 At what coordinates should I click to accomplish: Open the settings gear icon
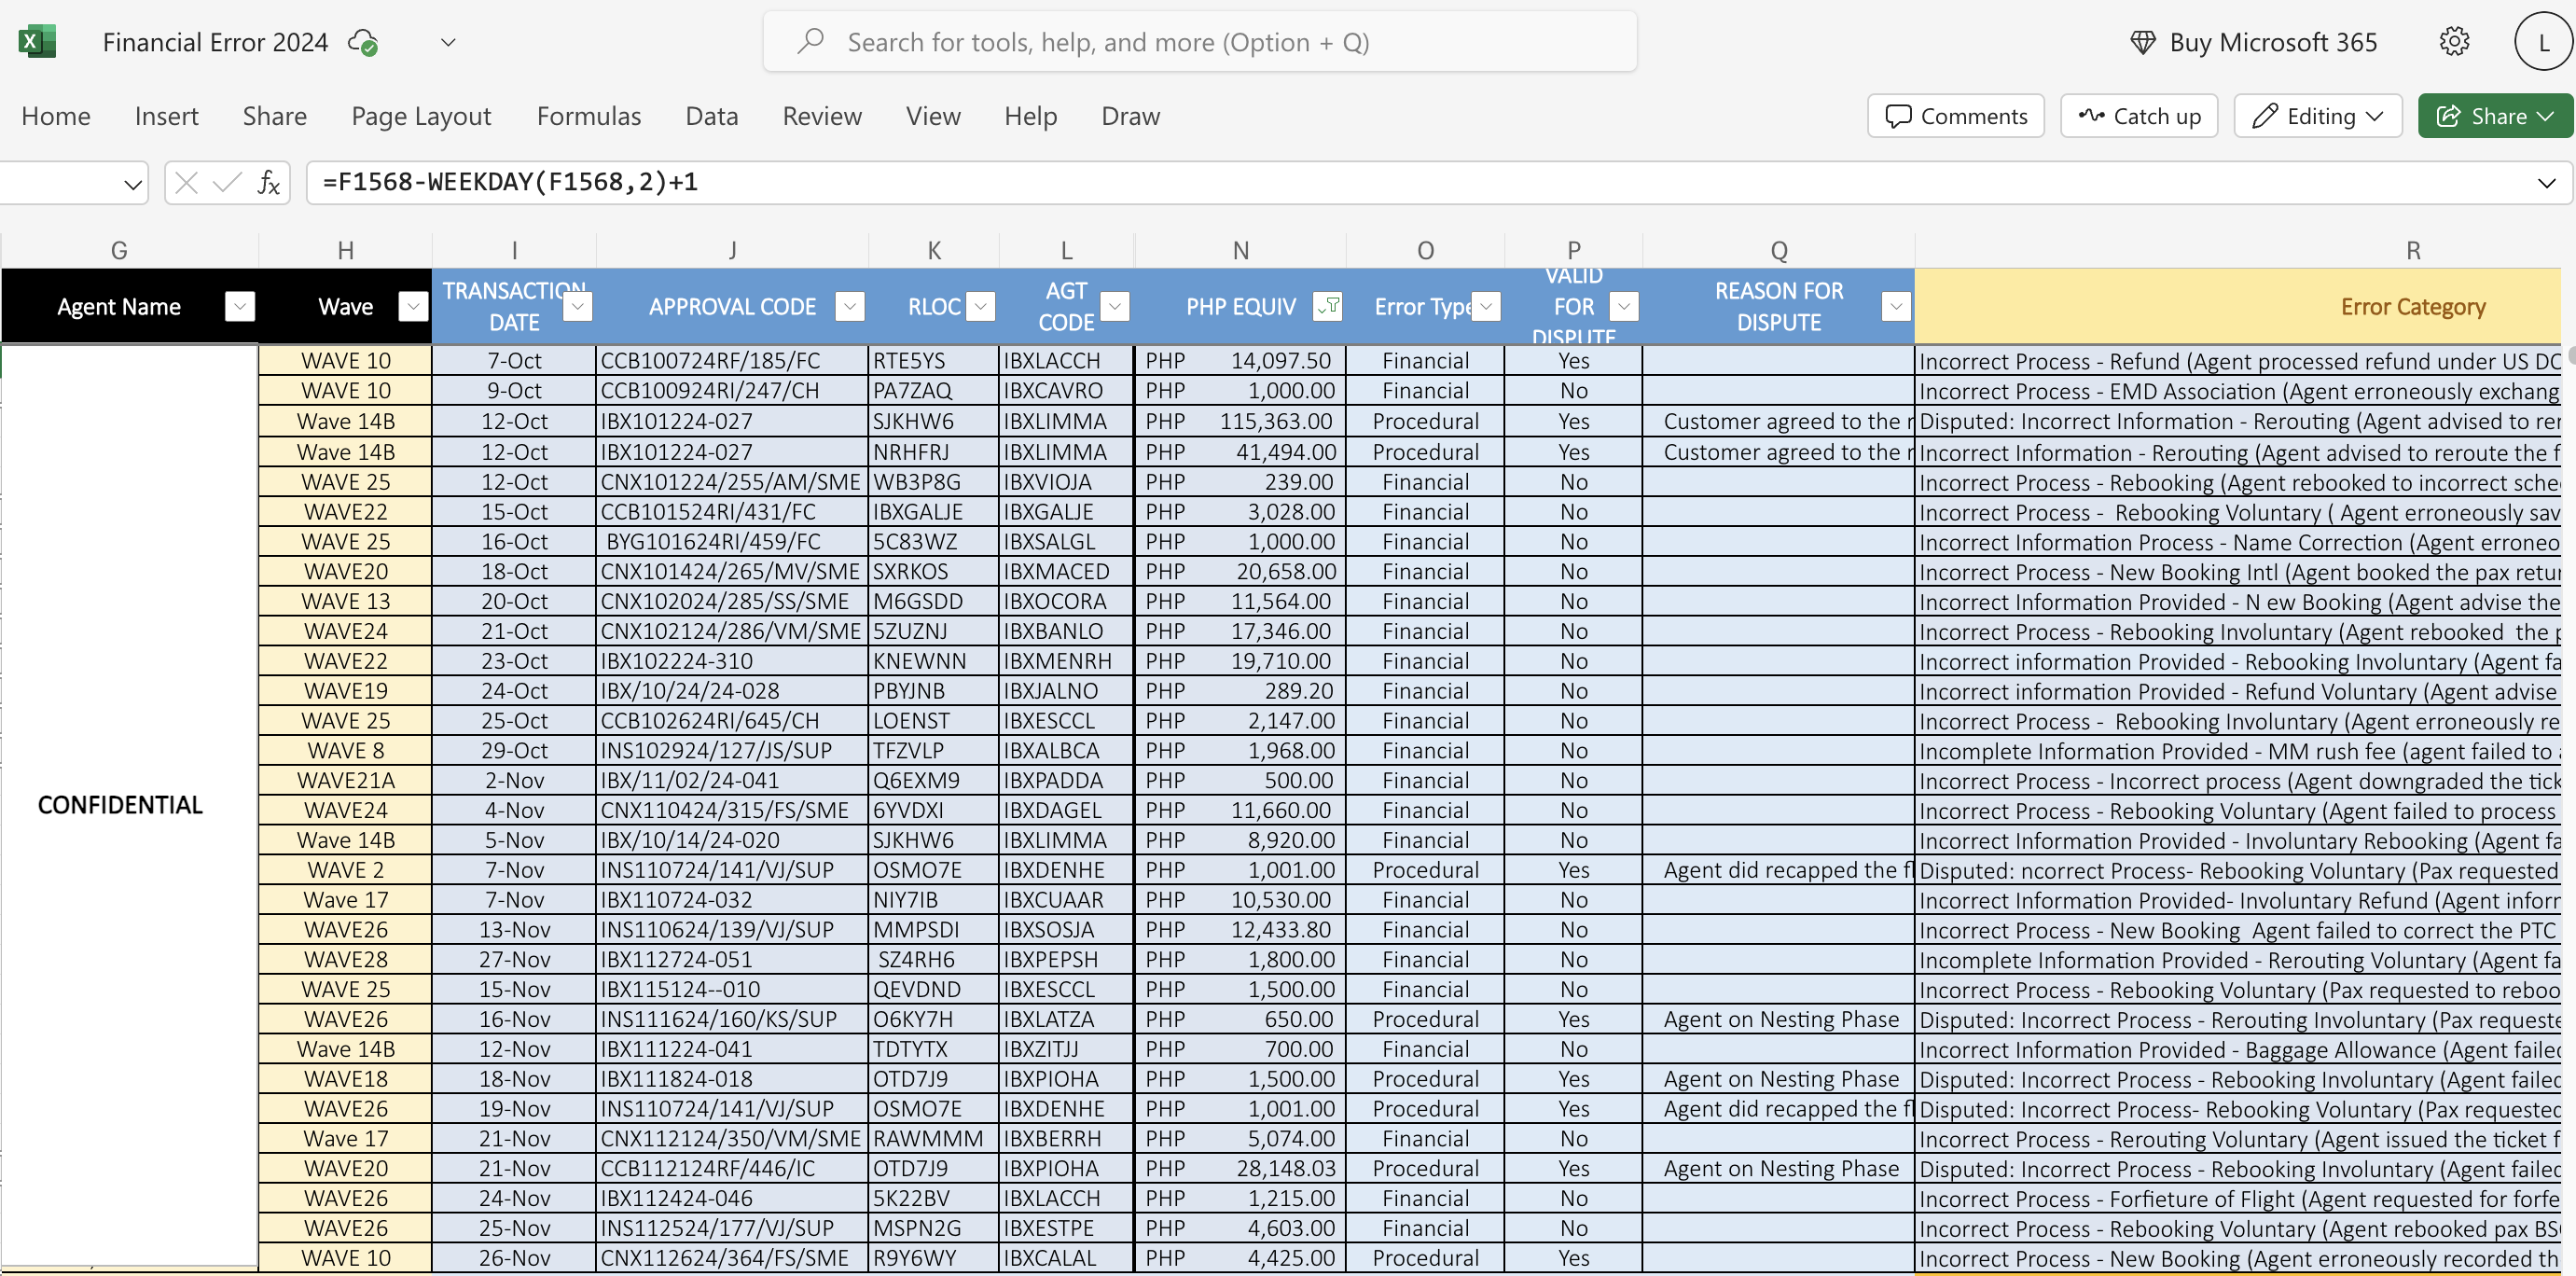tap(2453, 42)
